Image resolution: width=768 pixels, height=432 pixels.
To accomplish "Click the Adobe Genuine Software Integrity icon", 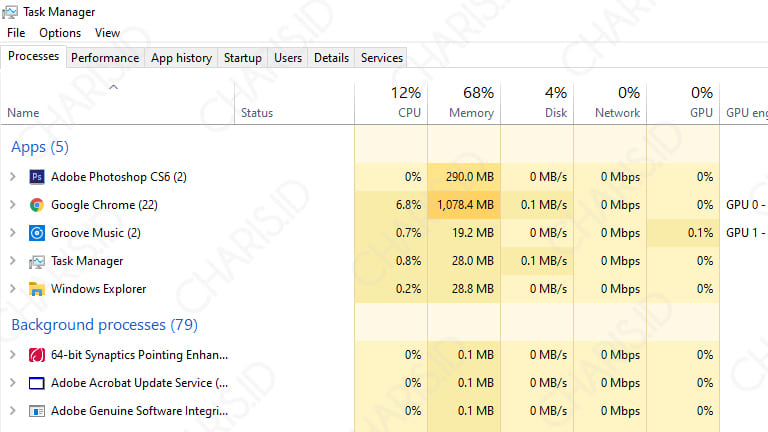I will [x=37, y=411].
